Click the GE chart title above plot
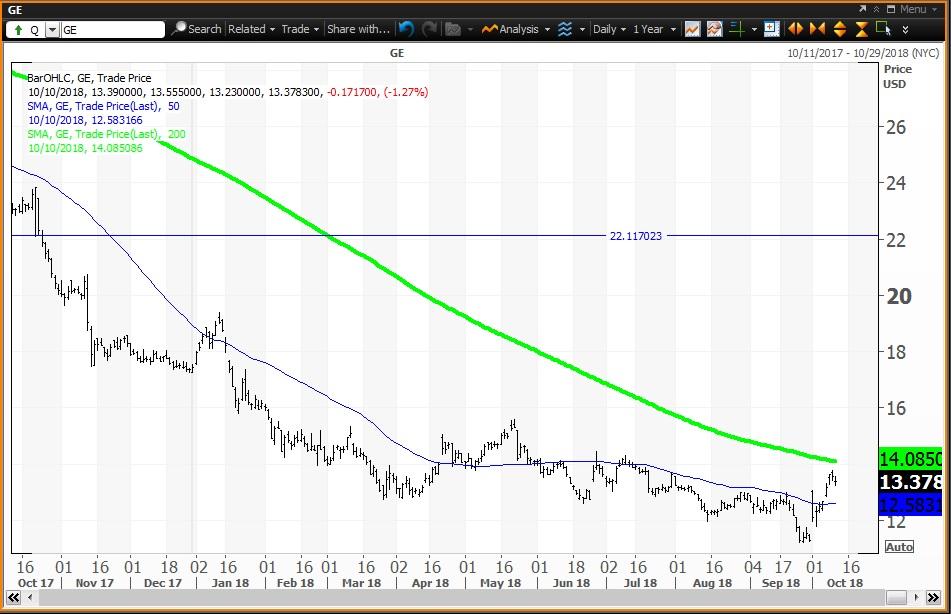Screen dimensions: 951x614 [x=397, y=53]
